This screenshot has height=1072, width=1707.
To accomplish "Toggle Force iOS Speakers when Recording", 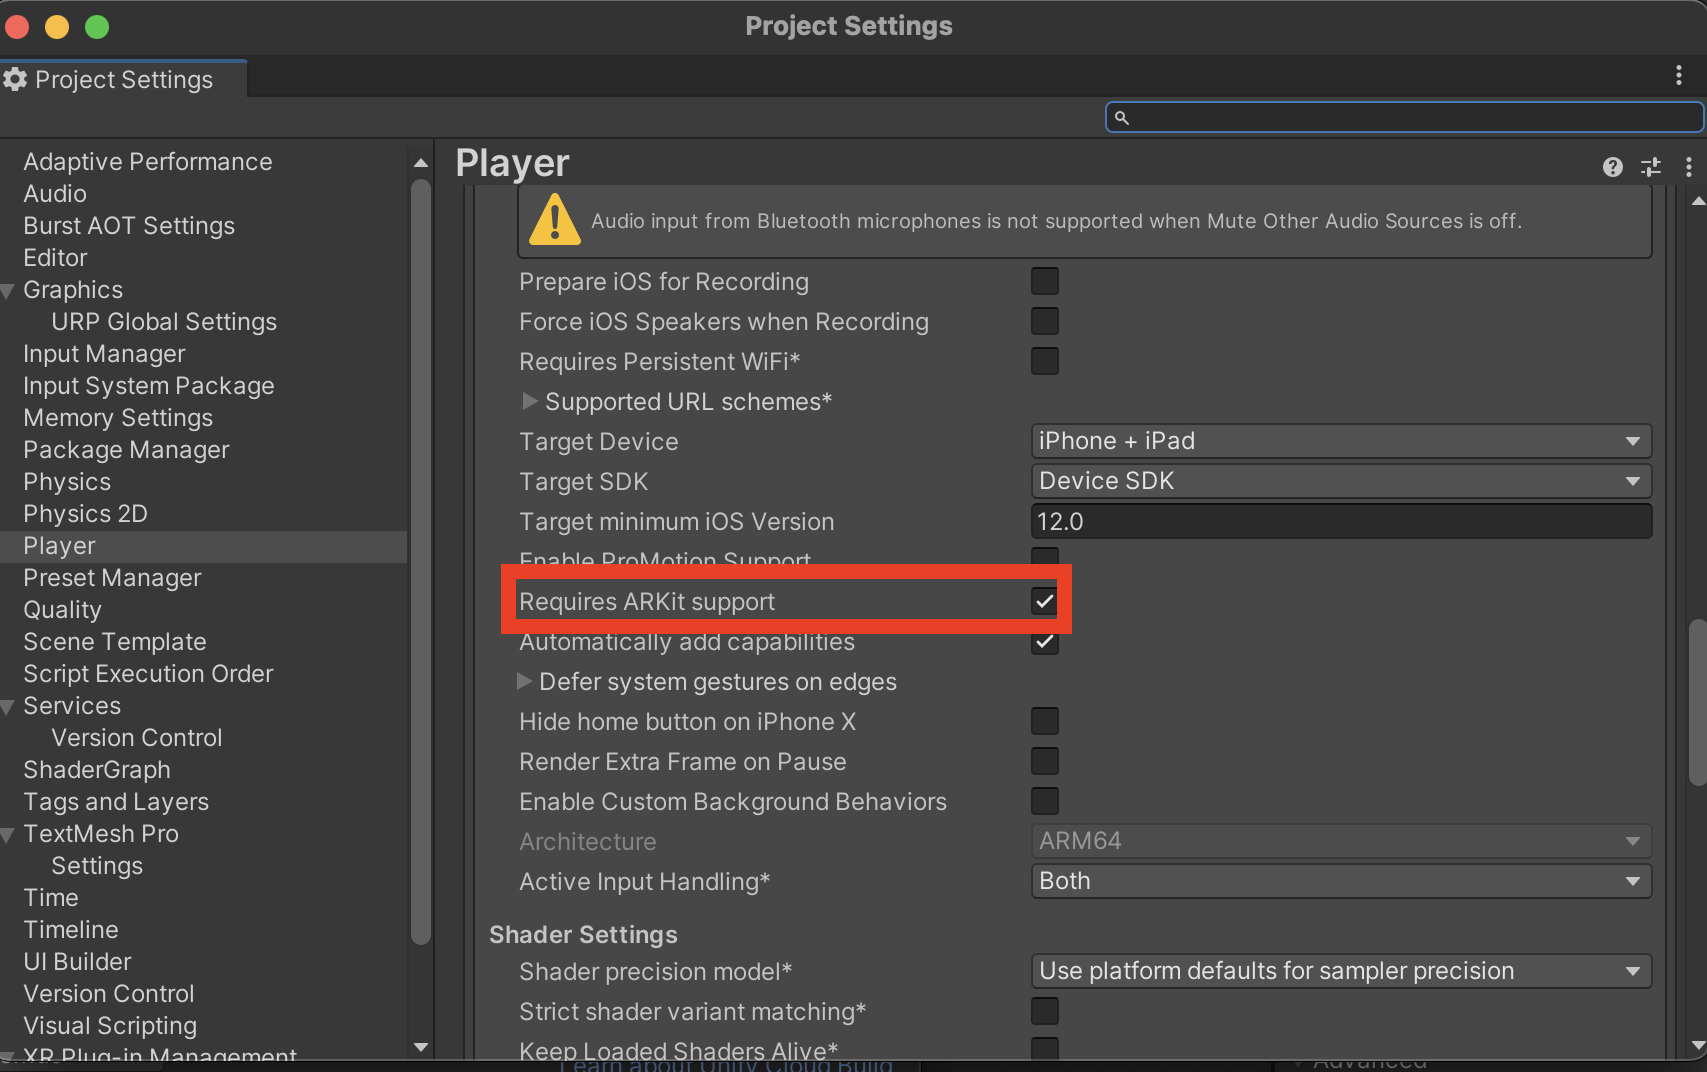I will tap(1045, 321).
